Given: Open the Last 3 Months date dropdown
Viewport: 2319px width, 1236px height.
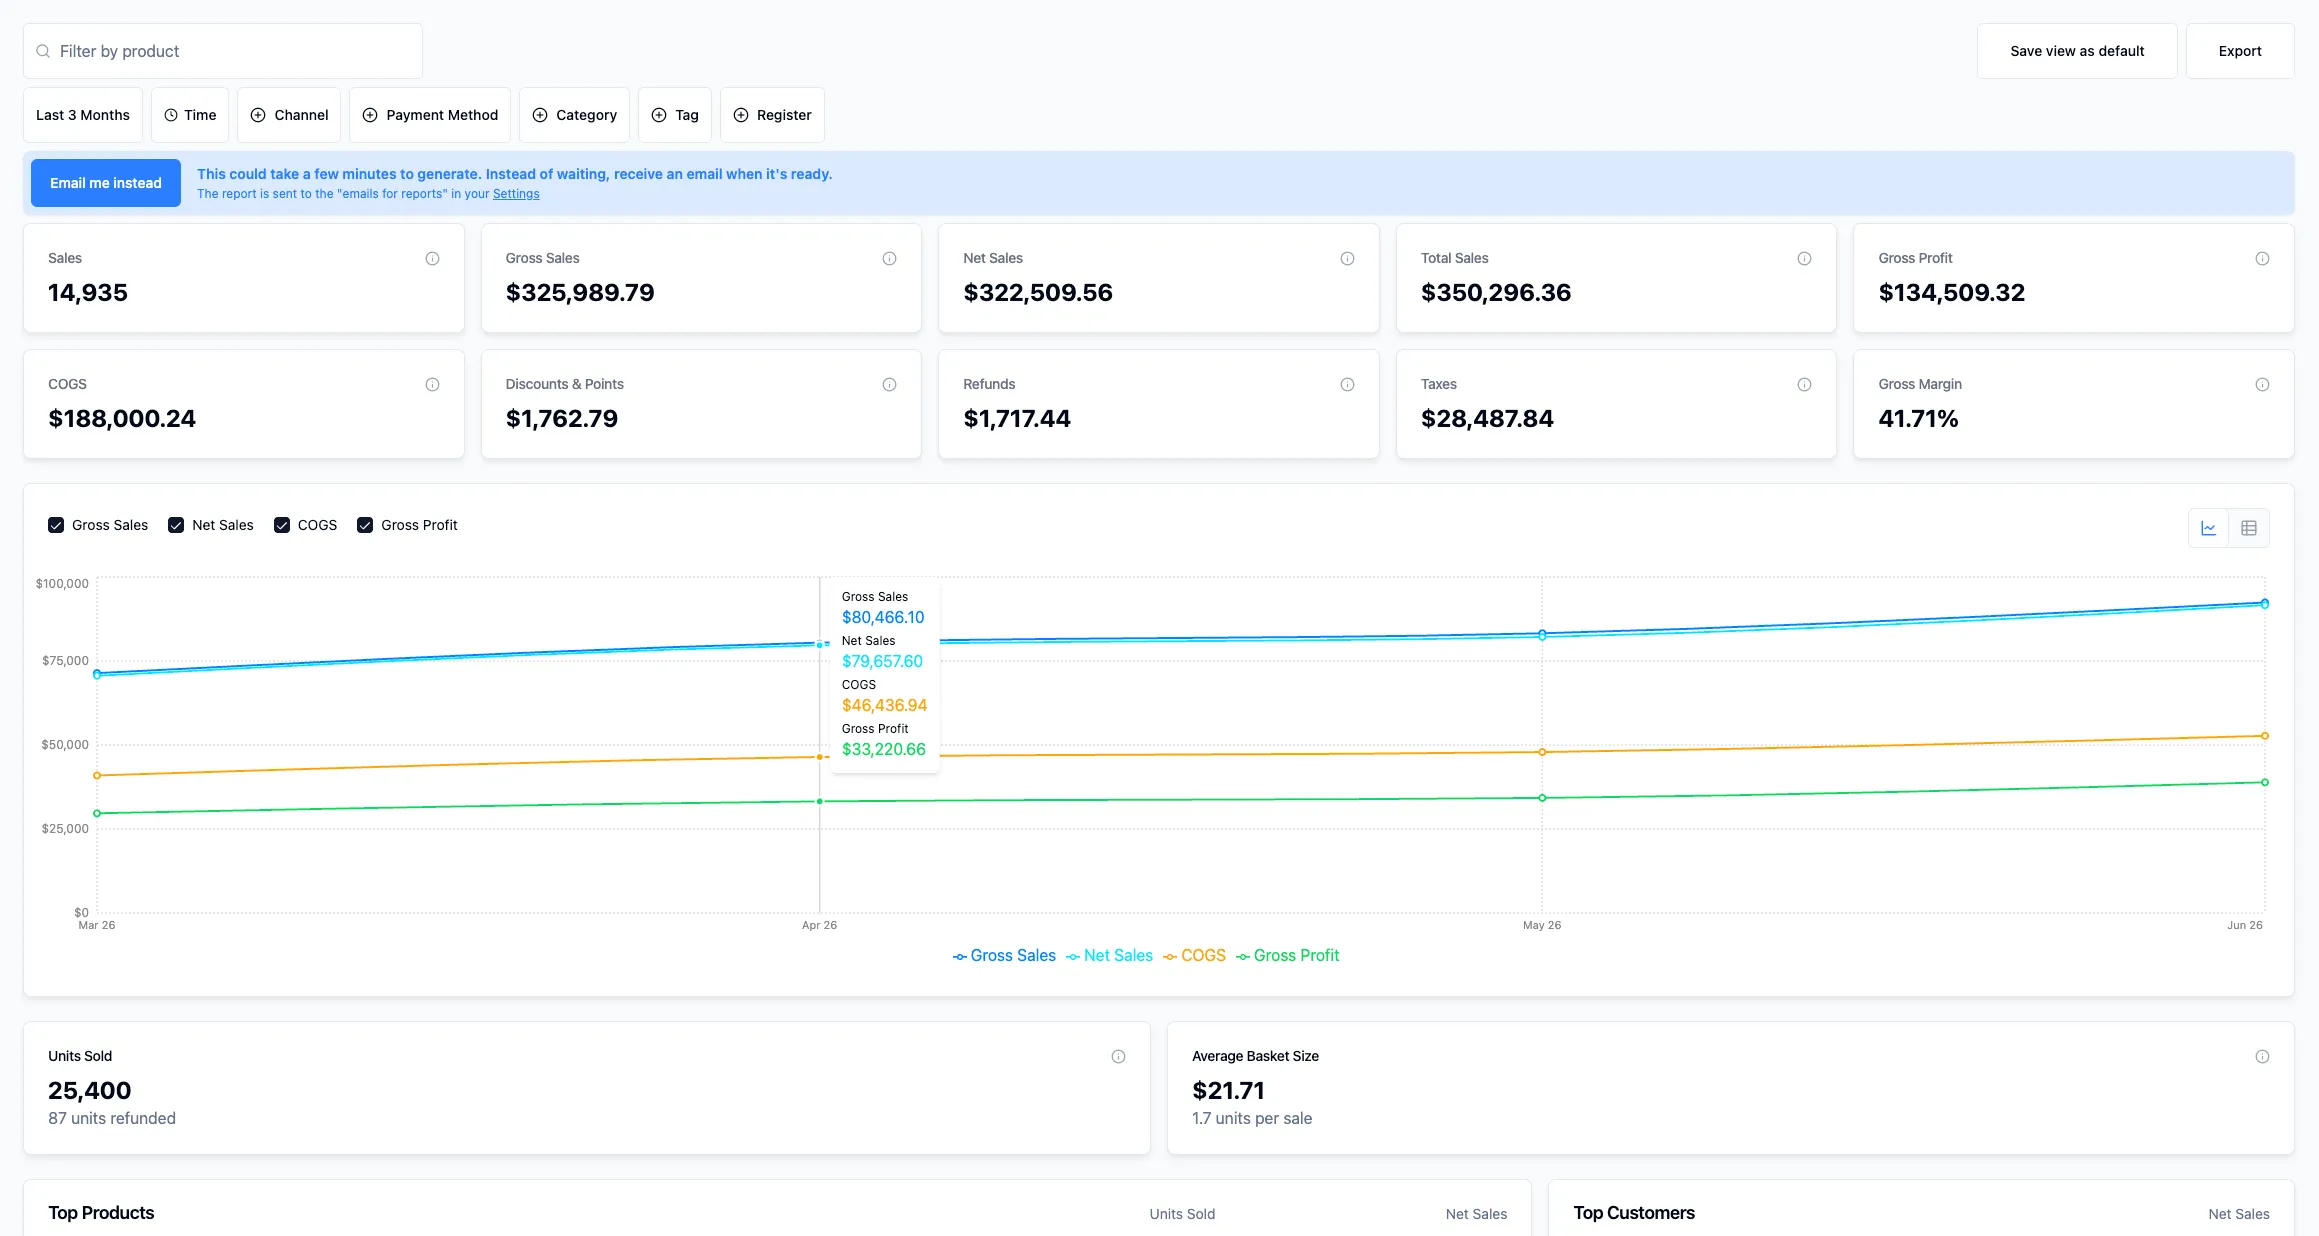Looking at the screenshot, I should (x=83, y=115).
